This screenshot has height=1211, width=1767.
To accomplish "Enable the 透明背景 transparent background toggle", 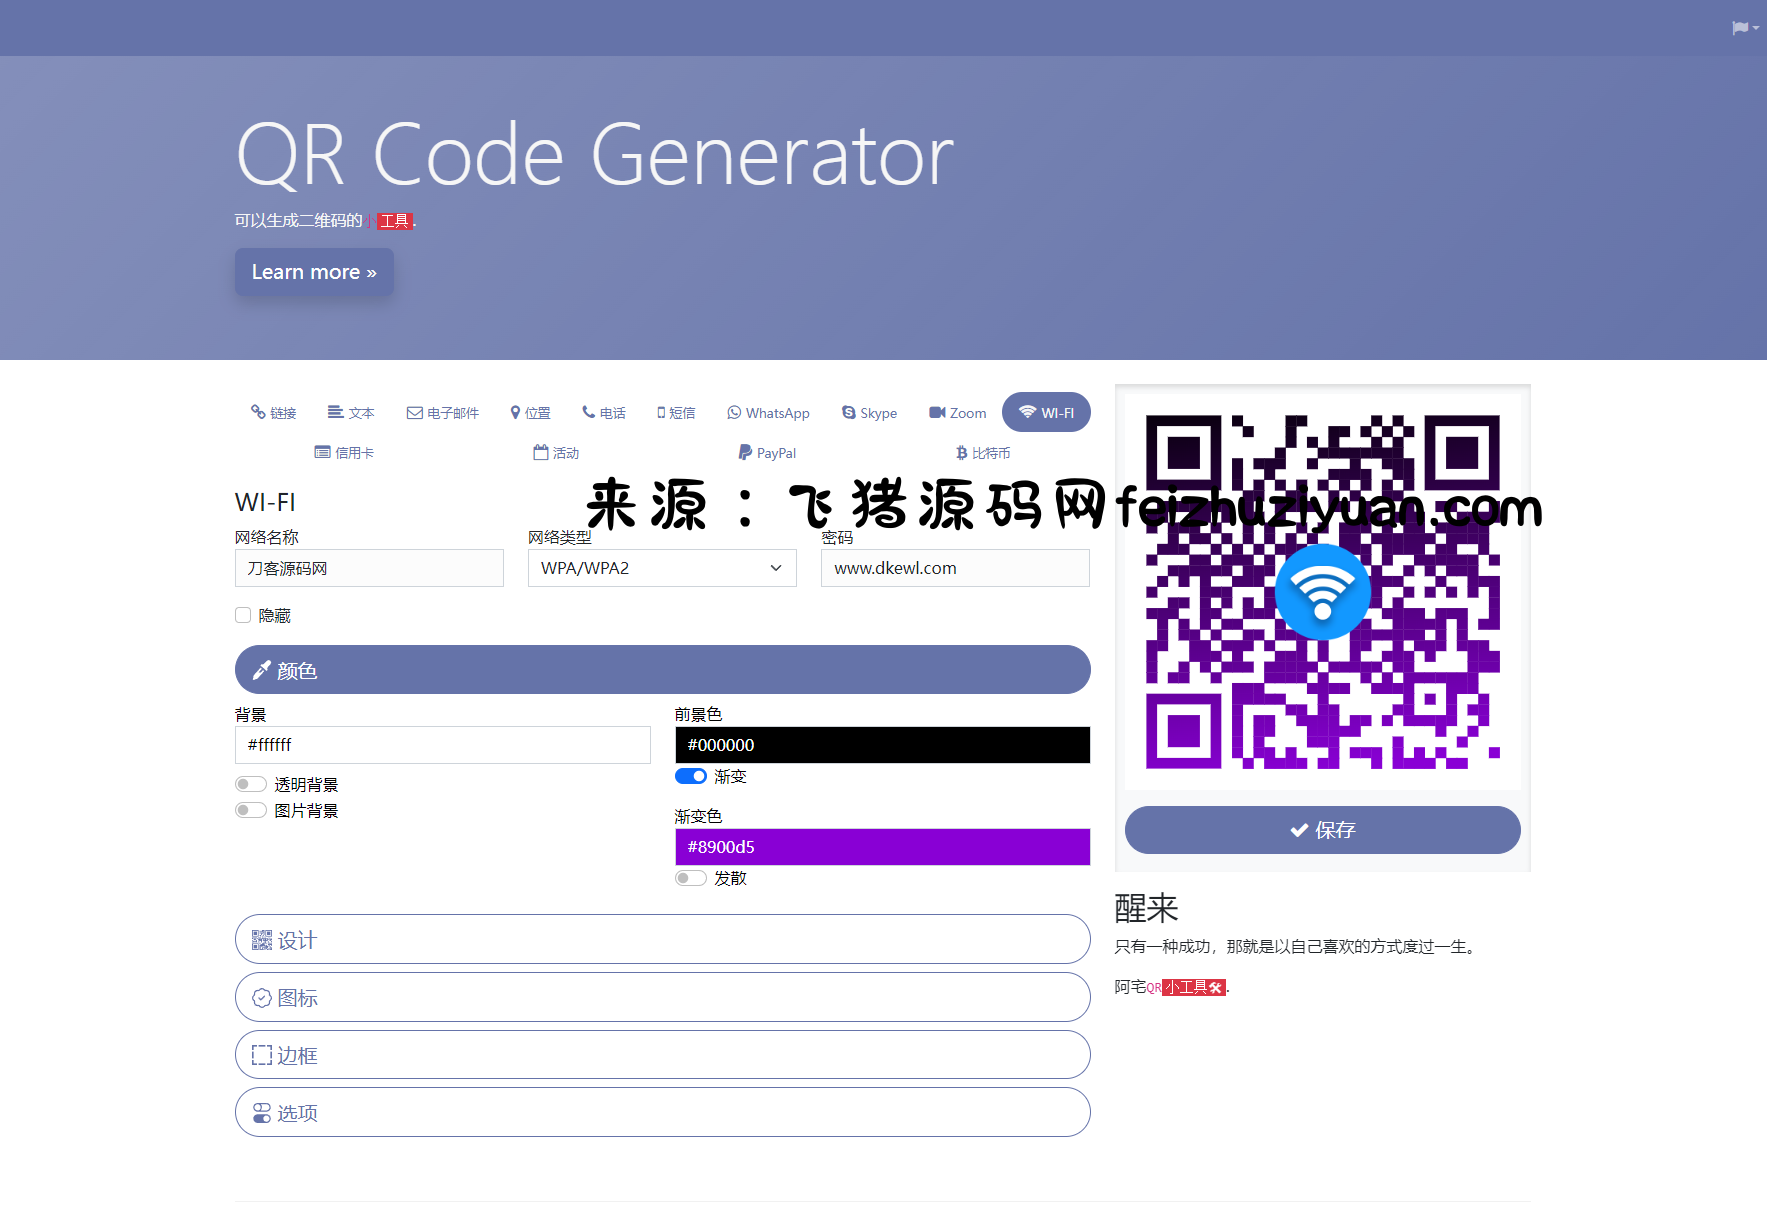I will coord(251,784).
